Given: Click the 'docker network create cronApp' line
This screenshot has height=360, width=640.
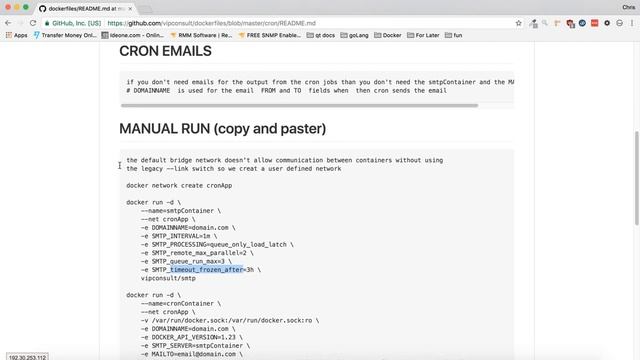Looking at the screenshot, I should coord(179,185).
